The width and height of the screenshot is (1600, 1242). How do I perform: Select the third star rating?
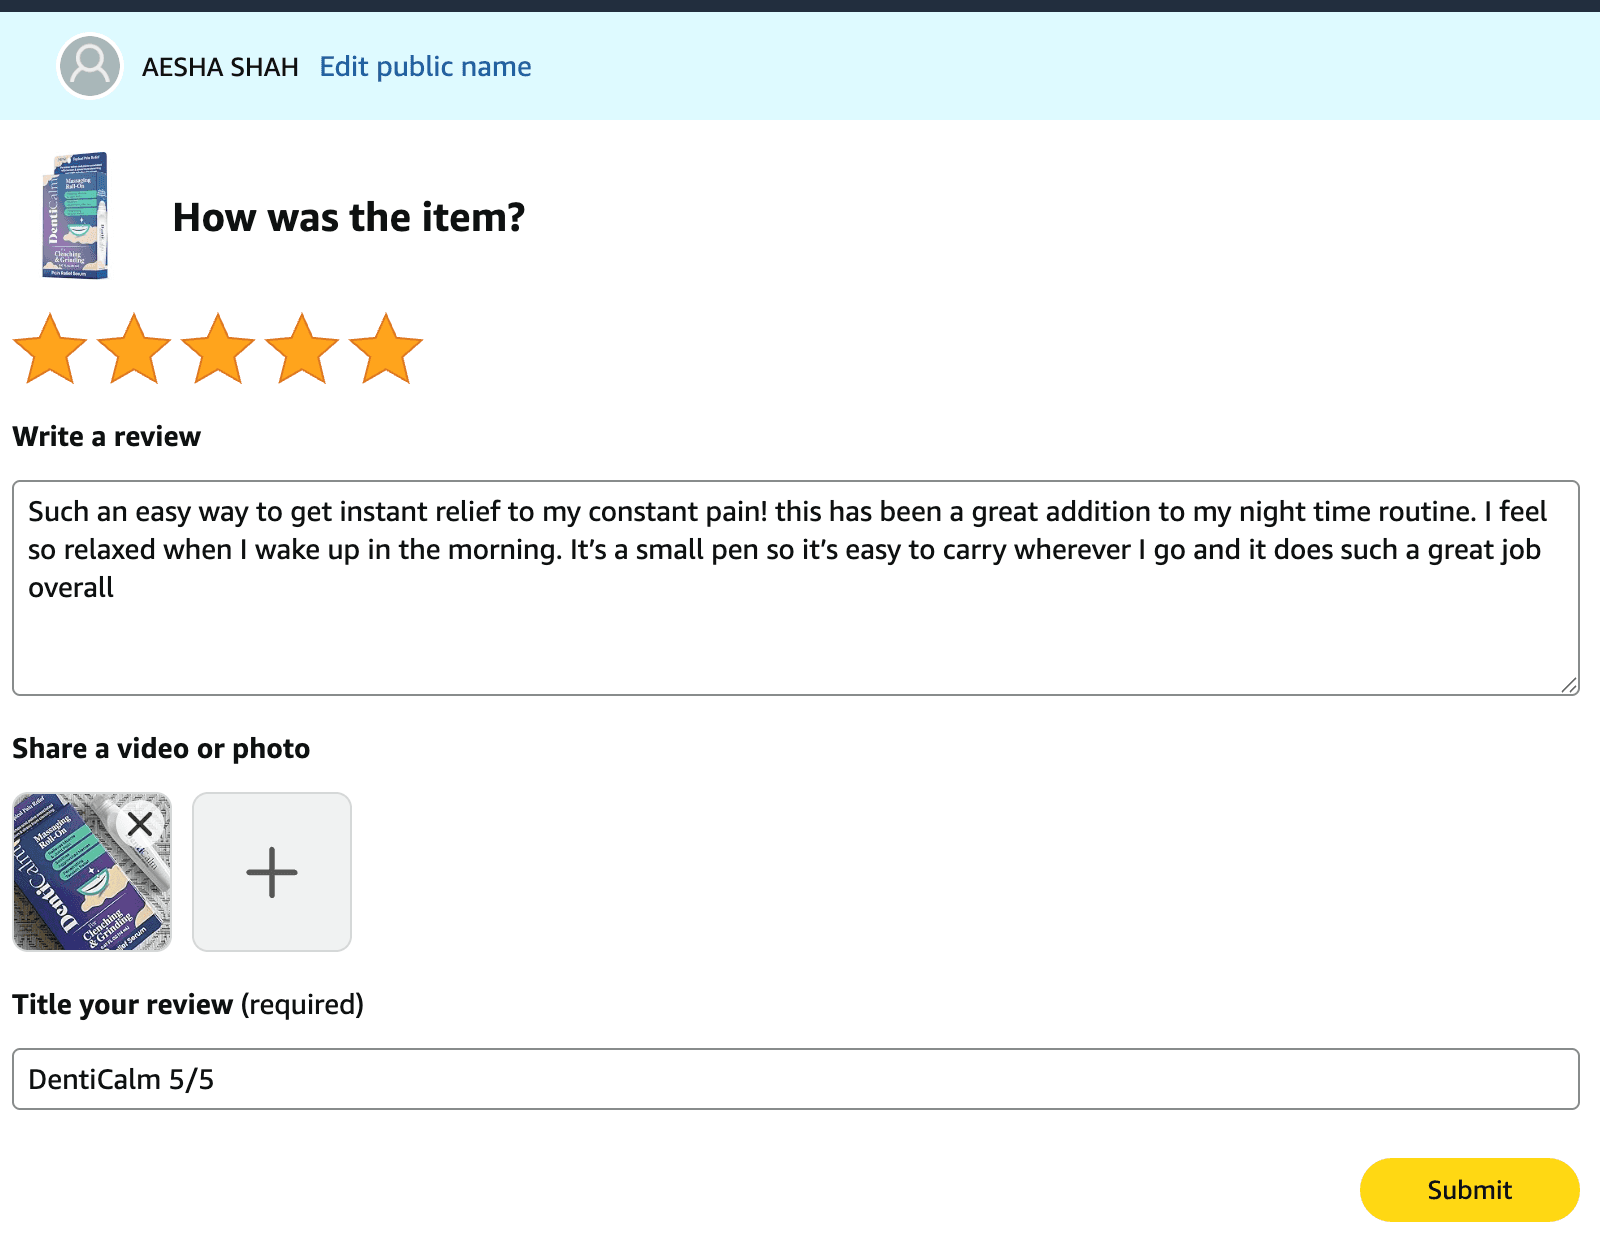click(217, 348)
